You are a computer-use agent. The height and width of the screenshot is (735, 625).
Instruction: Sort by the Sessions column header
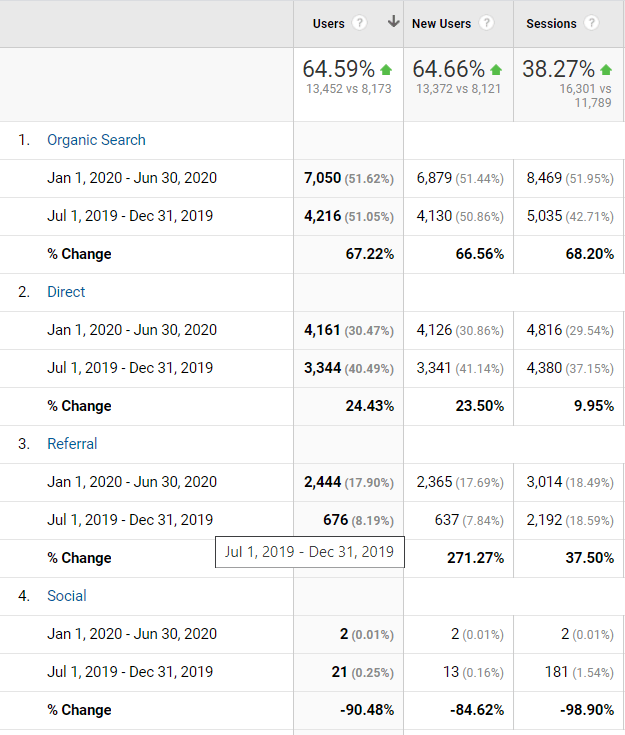tap(551, 23)
